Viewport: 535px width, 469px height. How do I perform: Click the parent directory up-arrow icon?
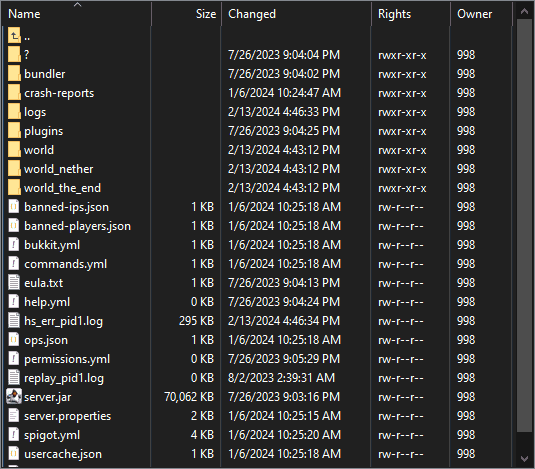[14, 35]
